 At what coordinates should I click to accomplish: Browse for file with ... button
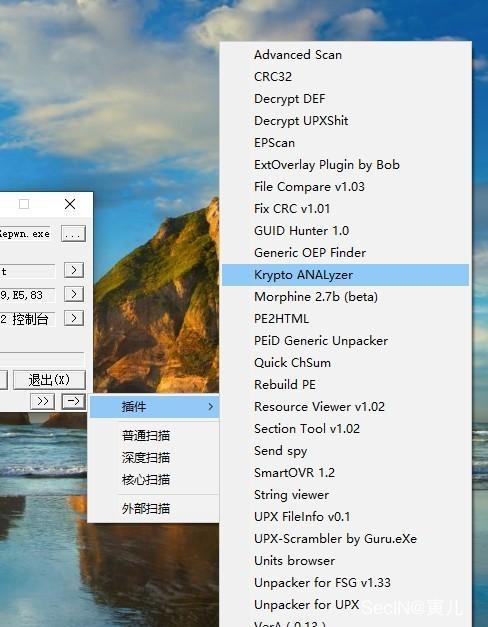(x=73, y=234)
